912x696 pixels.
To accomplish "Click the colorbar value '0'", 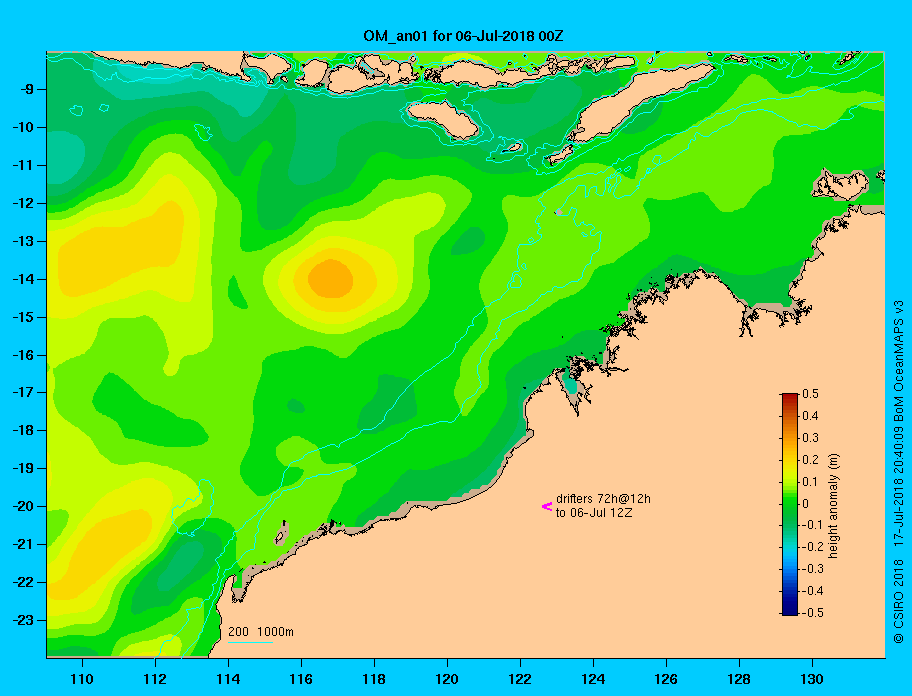I will pos(806,504).
